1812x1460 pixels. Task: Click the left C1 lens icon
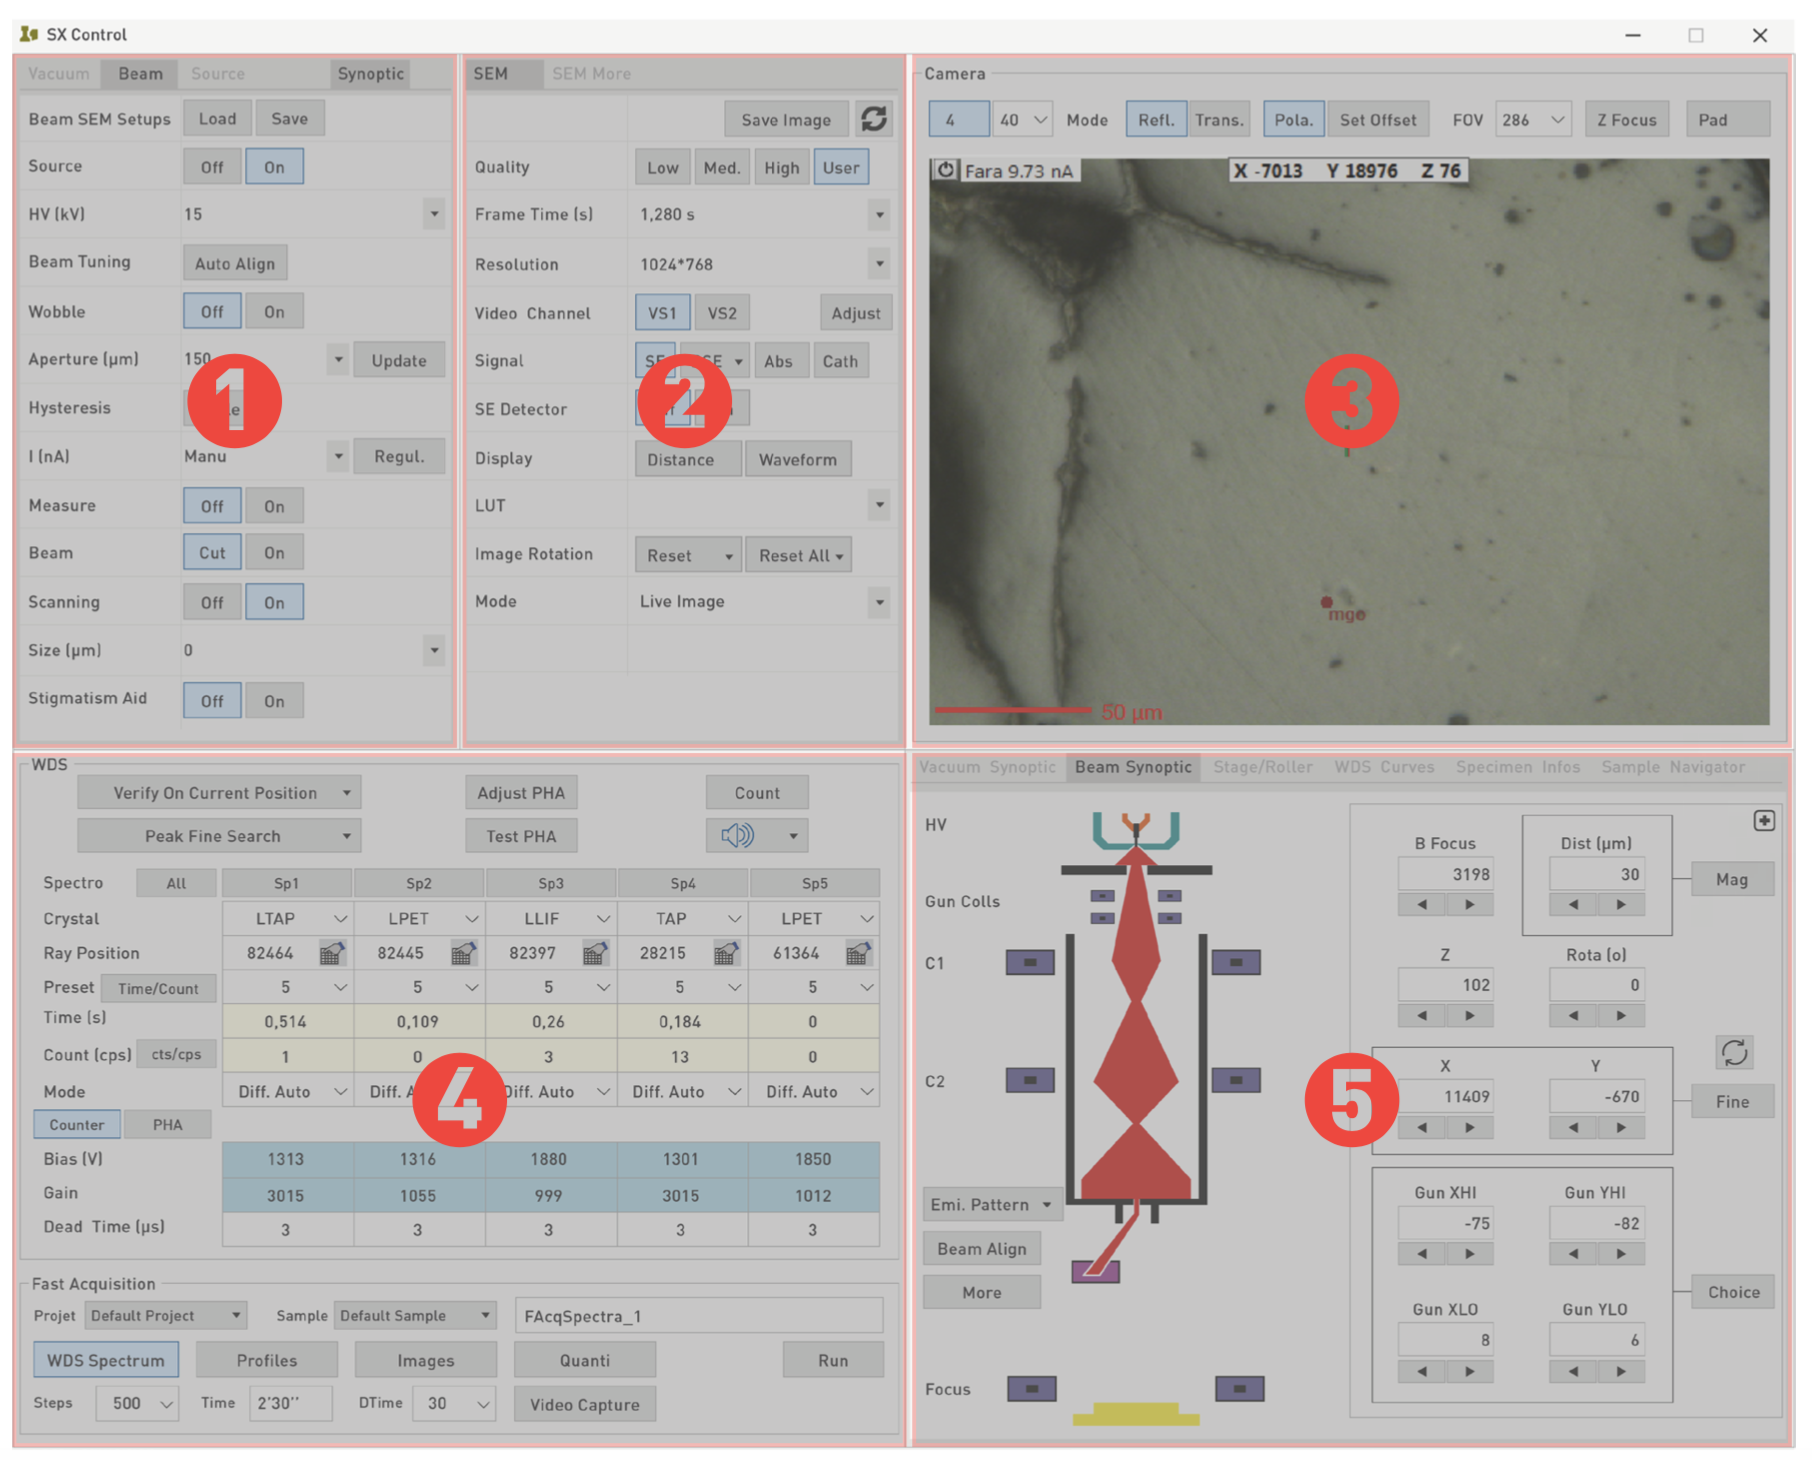pos(1030,962)
